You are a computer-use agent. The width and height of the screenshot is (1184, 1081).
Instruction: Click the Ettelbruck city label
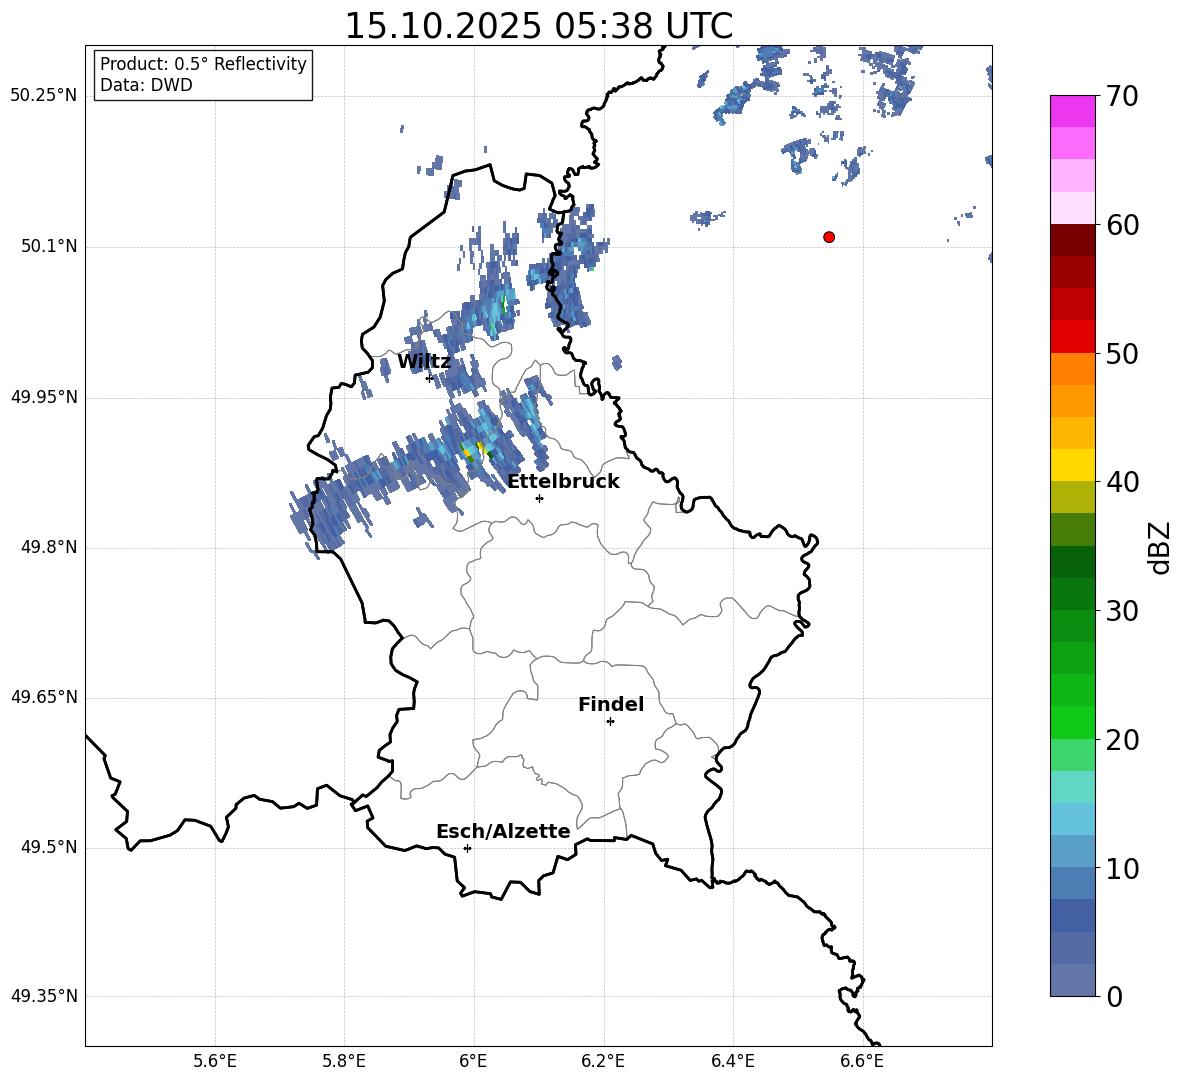point(563,482)
